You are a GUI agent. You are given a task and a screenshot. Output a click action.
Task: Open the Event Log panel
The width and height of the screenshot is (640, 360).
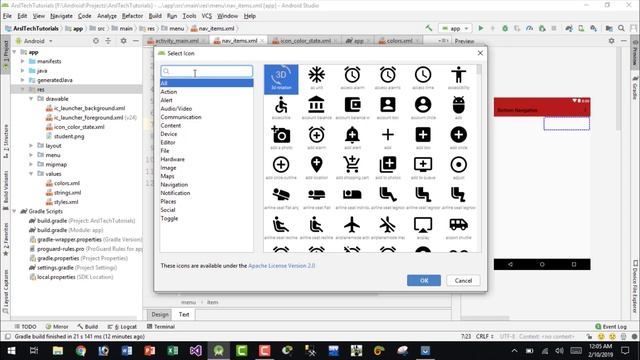pyautogui.click(x=611, y=327)
